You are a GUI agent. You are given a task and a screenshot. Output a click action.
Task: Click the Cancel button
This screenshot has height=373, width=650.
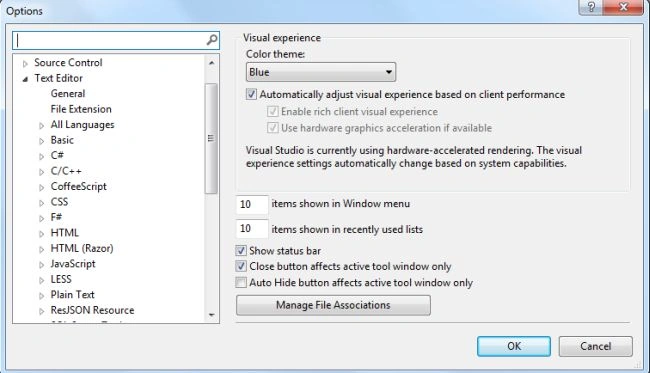point(596,346)
